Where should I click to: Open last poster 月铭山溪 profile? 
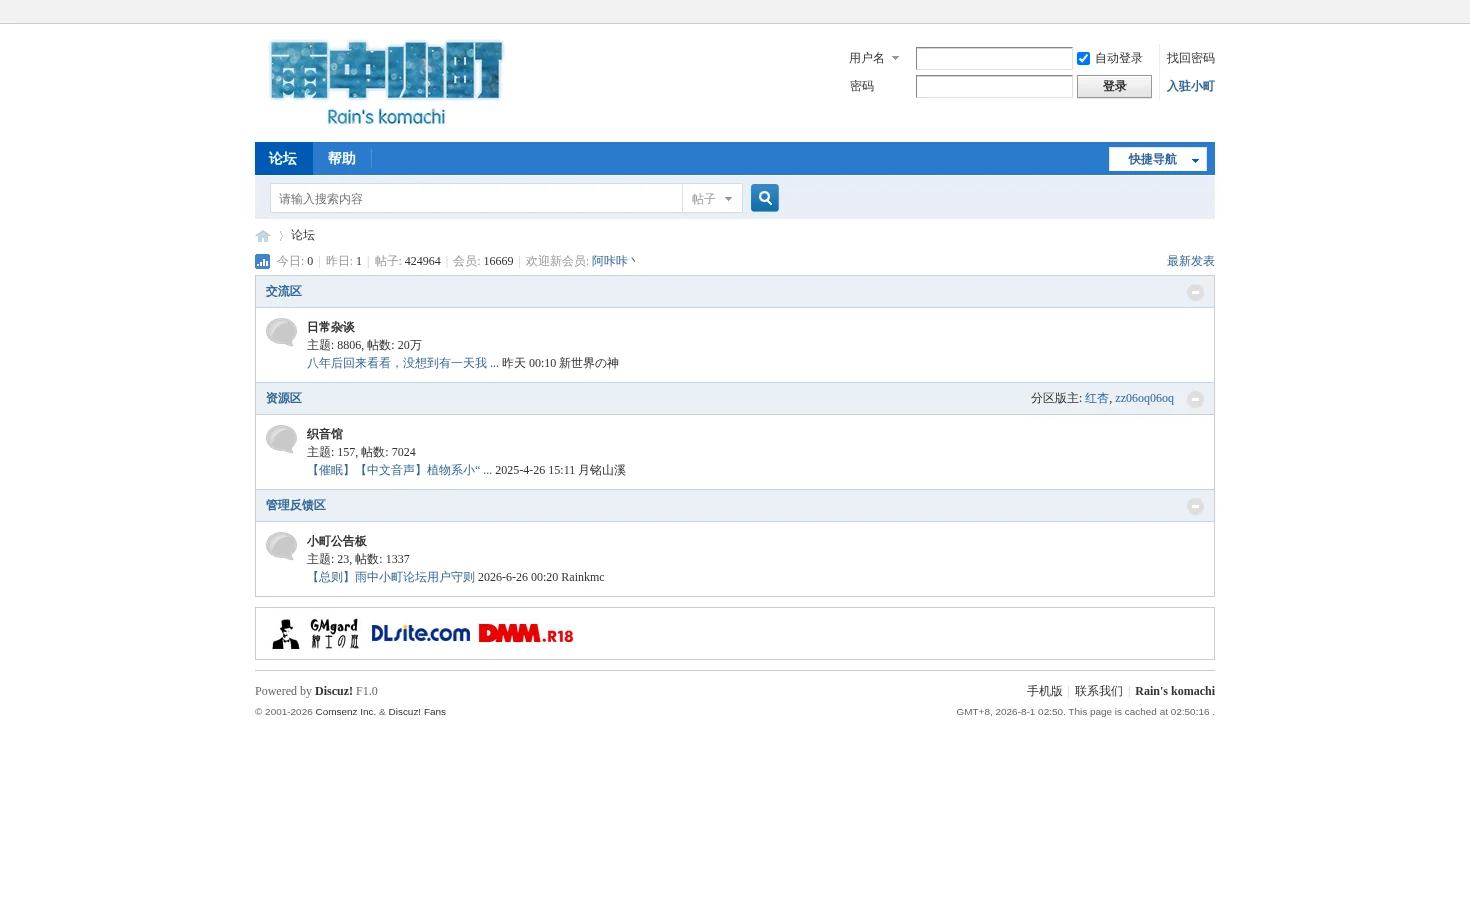coord(601,470)
